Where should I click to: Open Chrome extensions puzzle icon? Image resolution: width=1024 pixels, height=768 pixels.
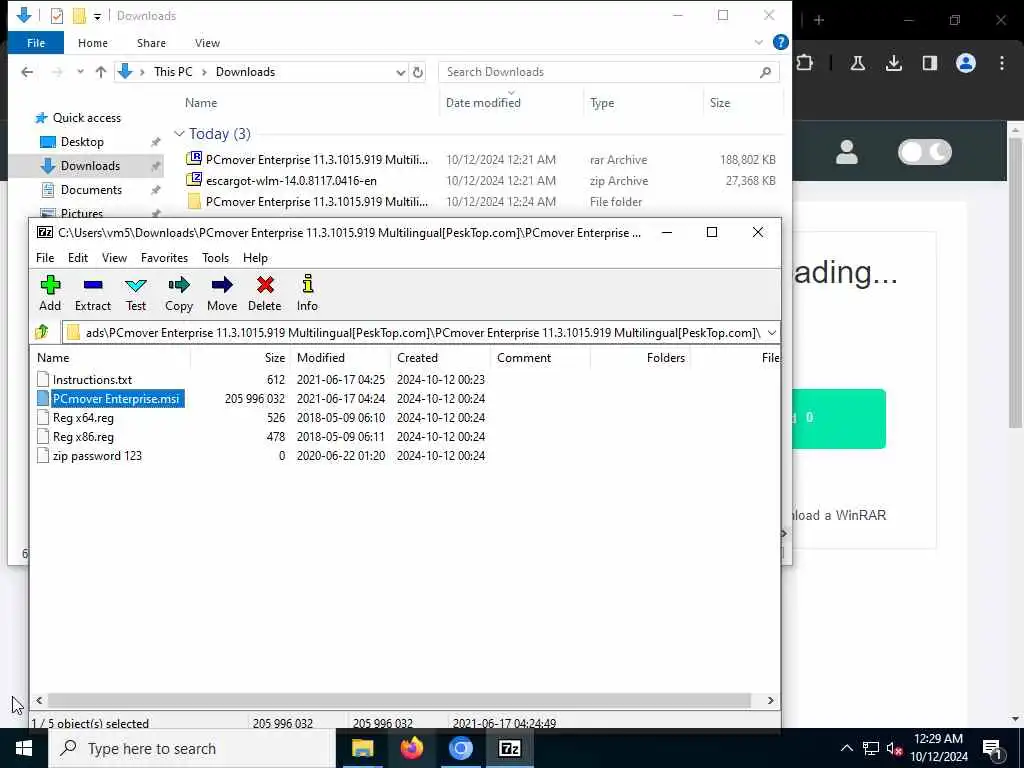click(x=805, y=63)
